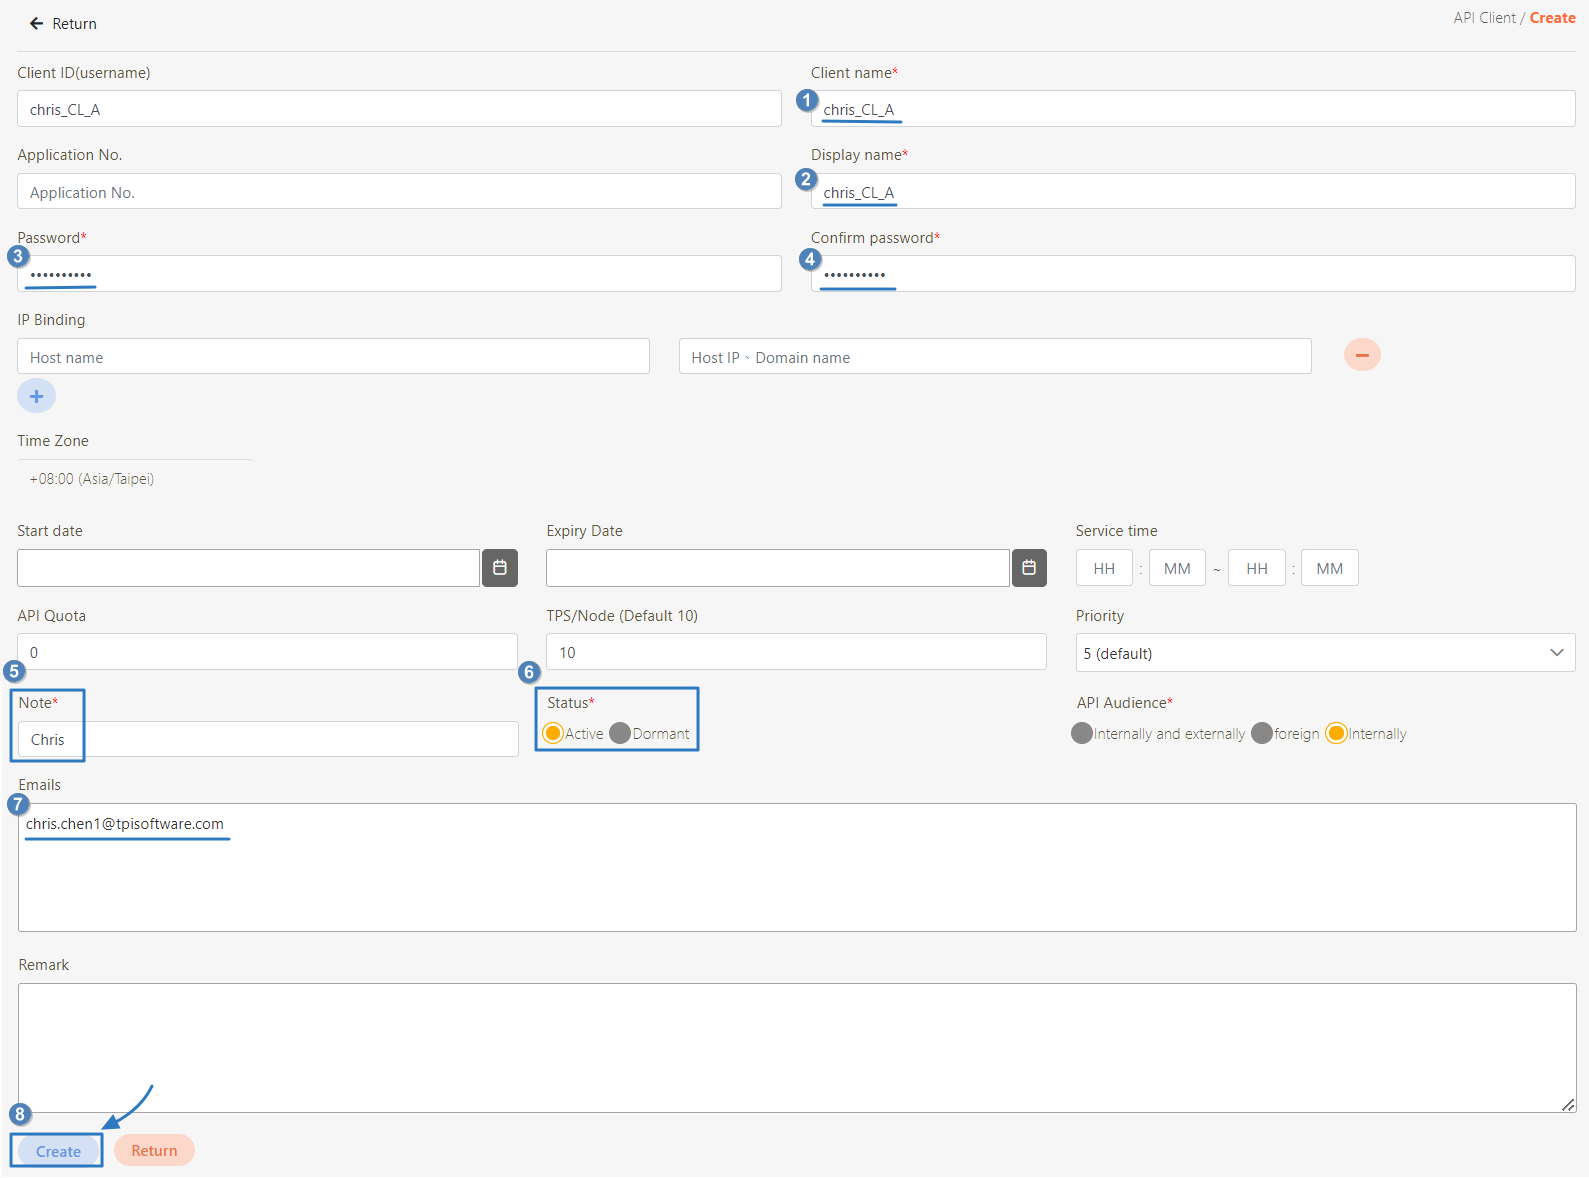The width and height of the screenshot is (1589, 1178).
Task: Add an IP Binding row with plus icon
Action: (x=37, y=397)
